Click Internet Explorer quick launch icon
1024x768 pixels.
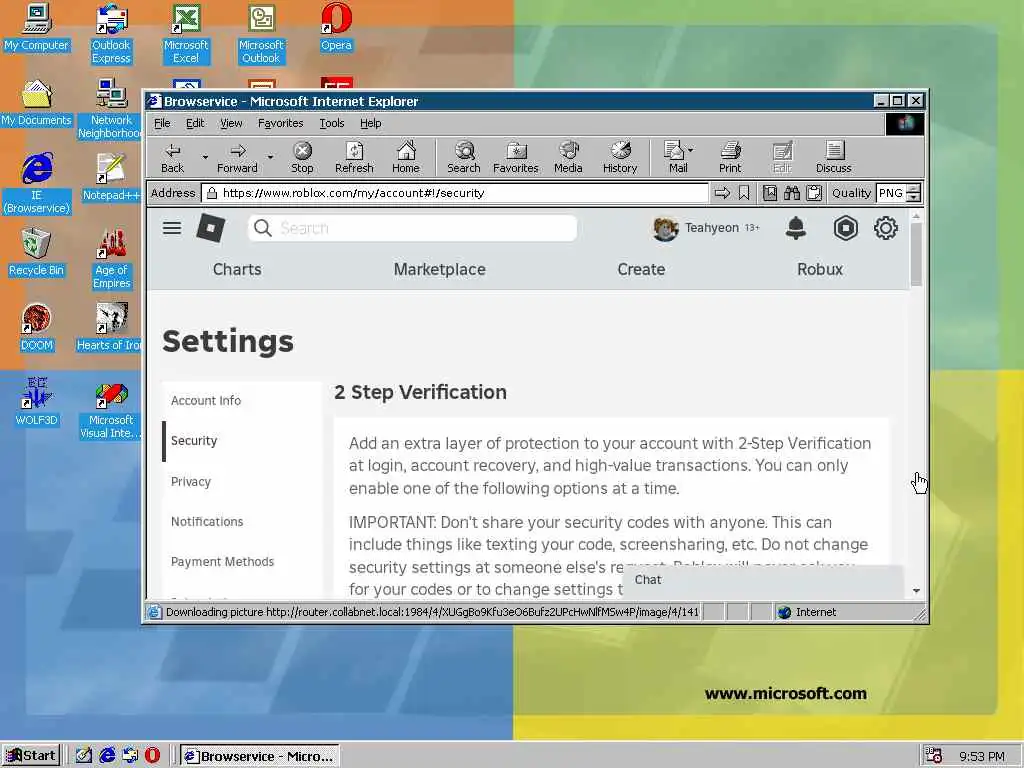107,756
